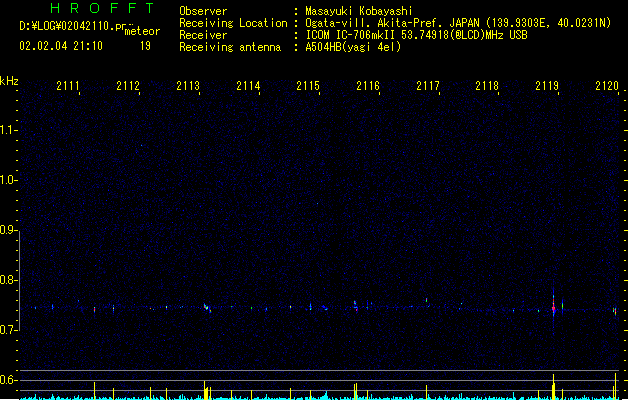629x400 pixels.
Task: Select the A504HB(yagi 4el) antenna text
Action: click(353, 47)
